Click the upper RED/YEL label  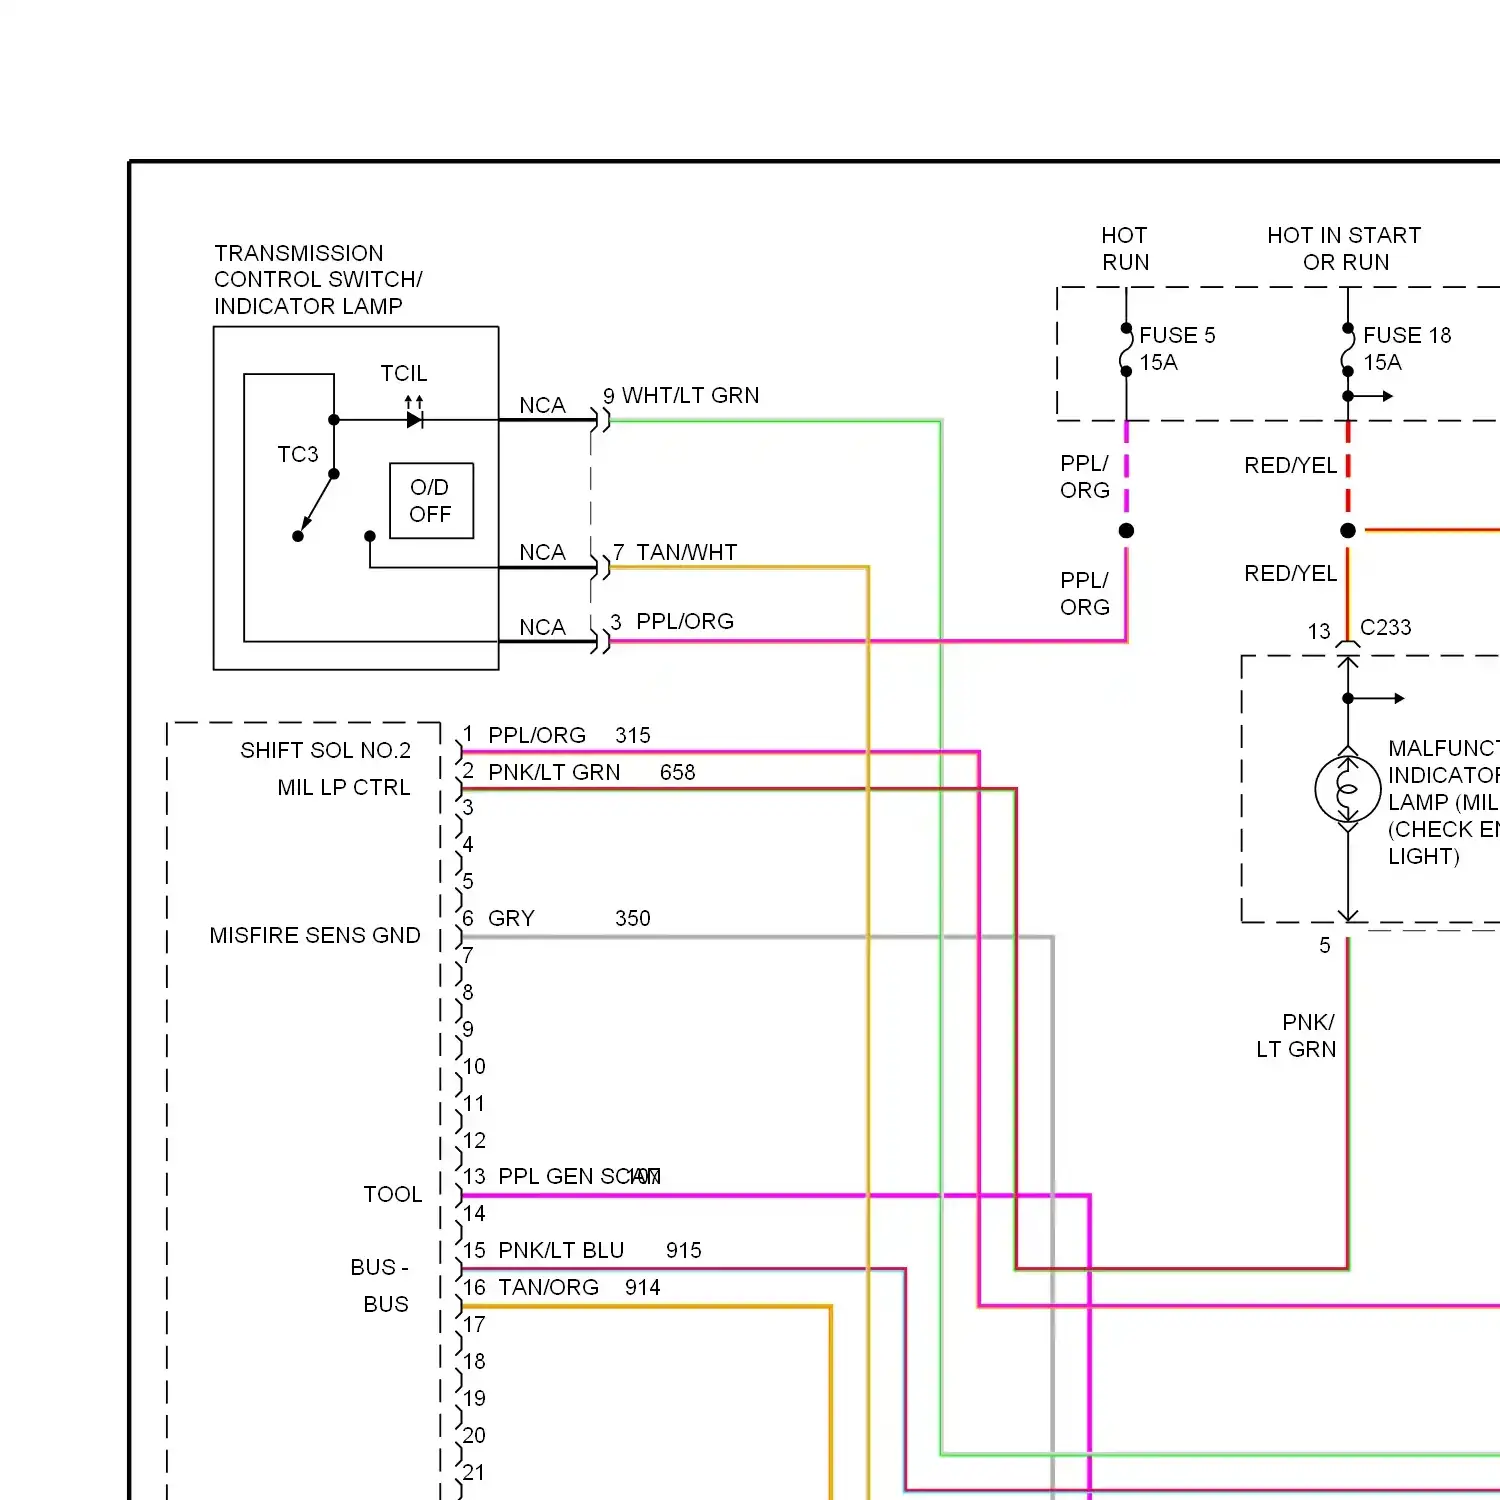coord(1290,465)
